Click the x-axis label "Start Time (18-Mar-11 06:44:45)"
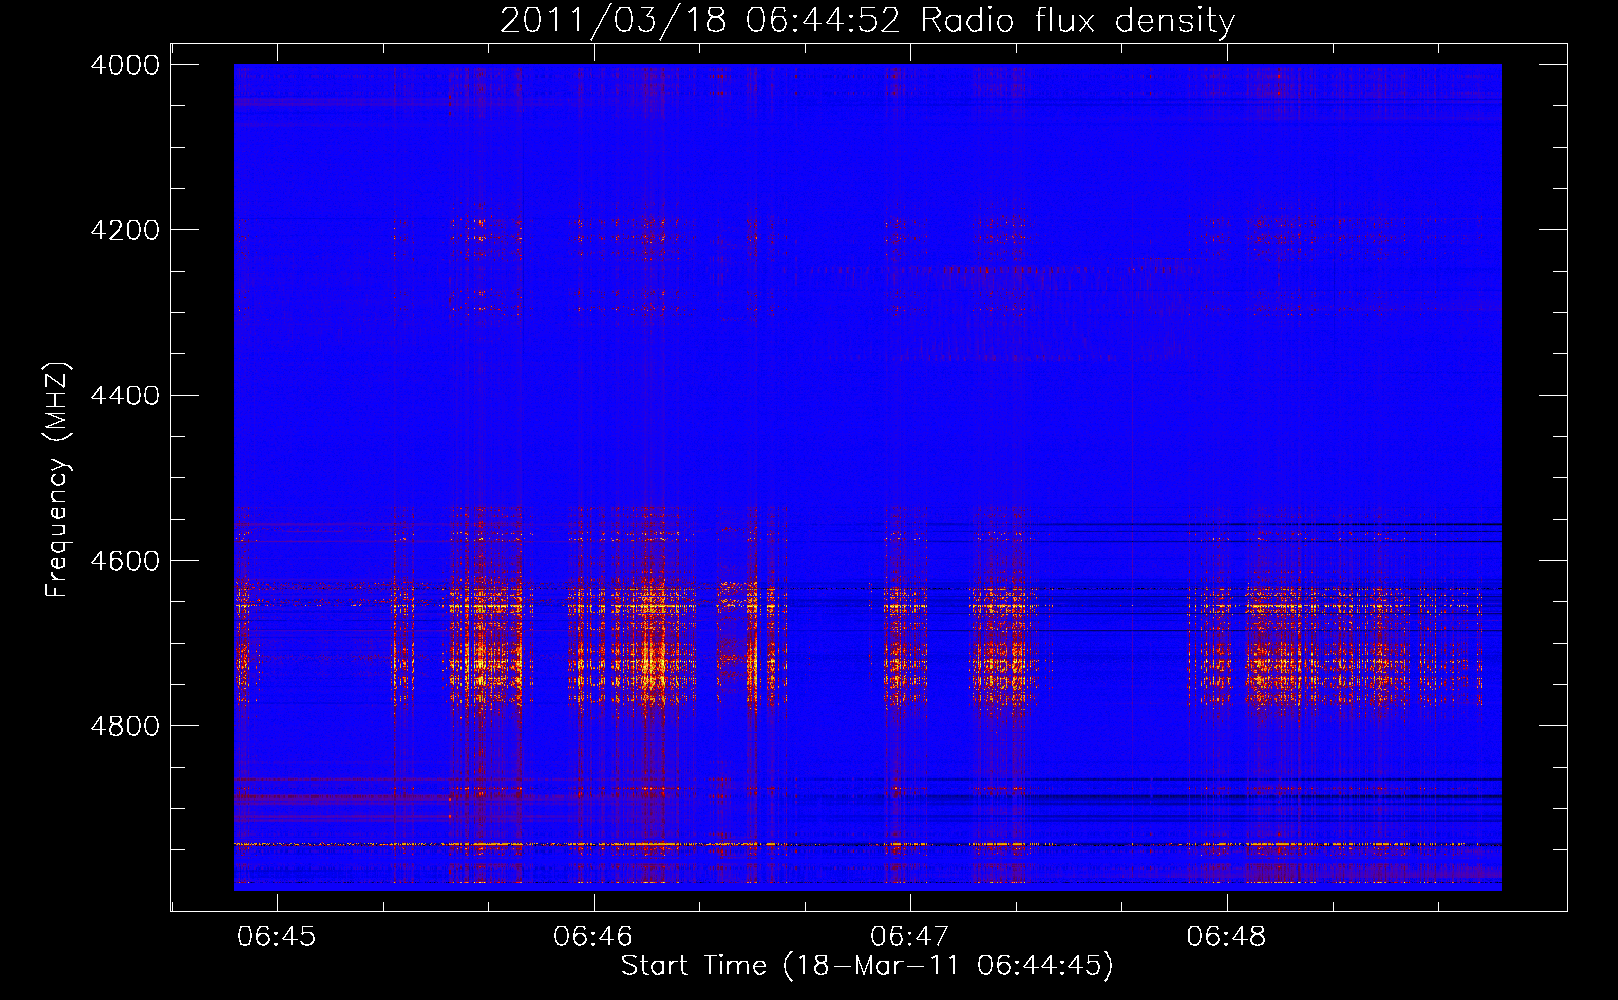1618x1000 pixels. (x=867, y=966)
